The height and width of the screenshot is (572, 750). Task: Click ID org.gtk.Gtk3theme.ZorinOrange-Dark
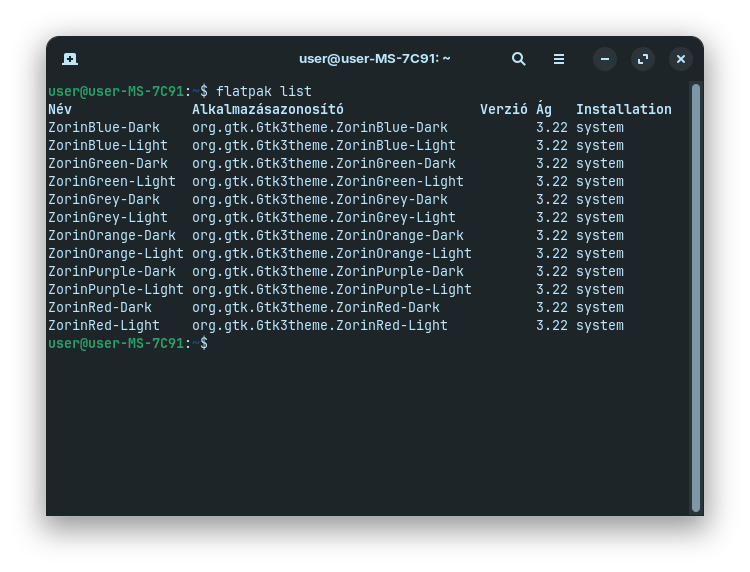coord(328,235)
